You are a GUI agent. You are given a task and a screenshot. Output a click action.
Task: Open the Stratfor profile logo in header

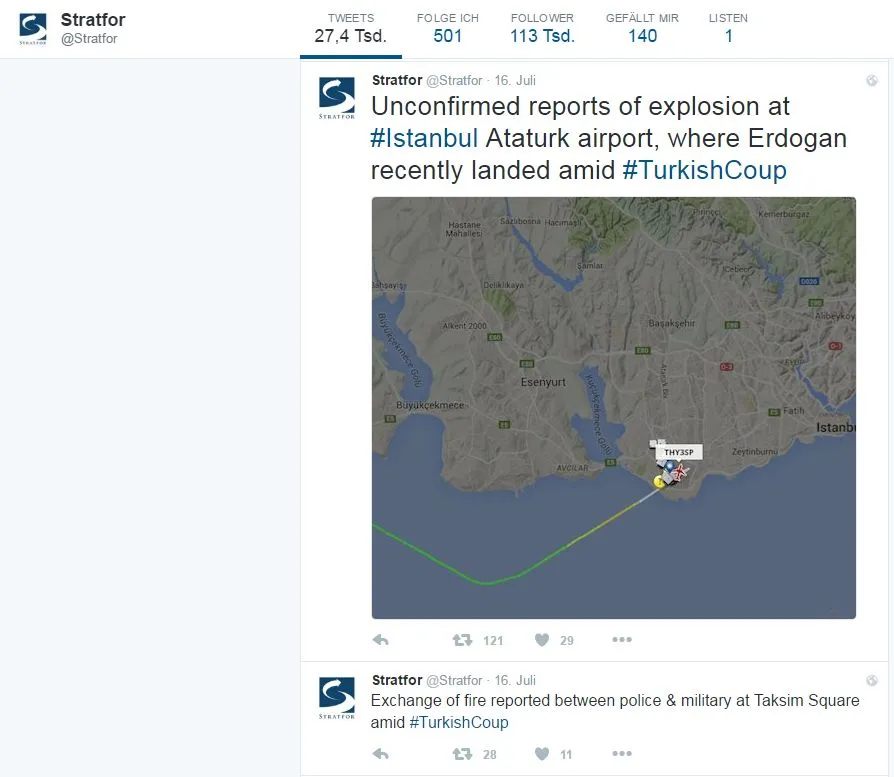[x=32, y=29]
